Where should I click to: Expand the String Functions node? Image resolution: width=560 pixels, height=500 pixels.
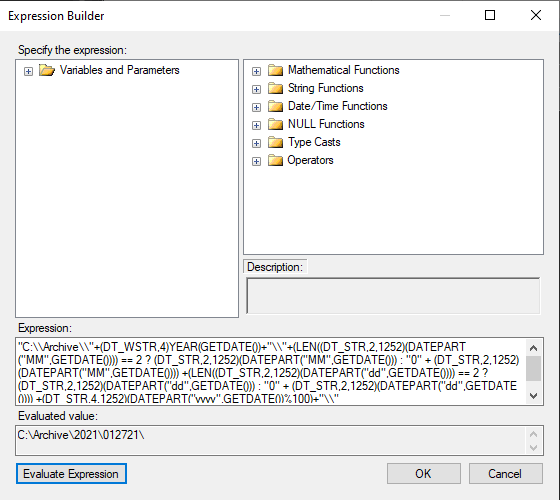coord(256,89)
